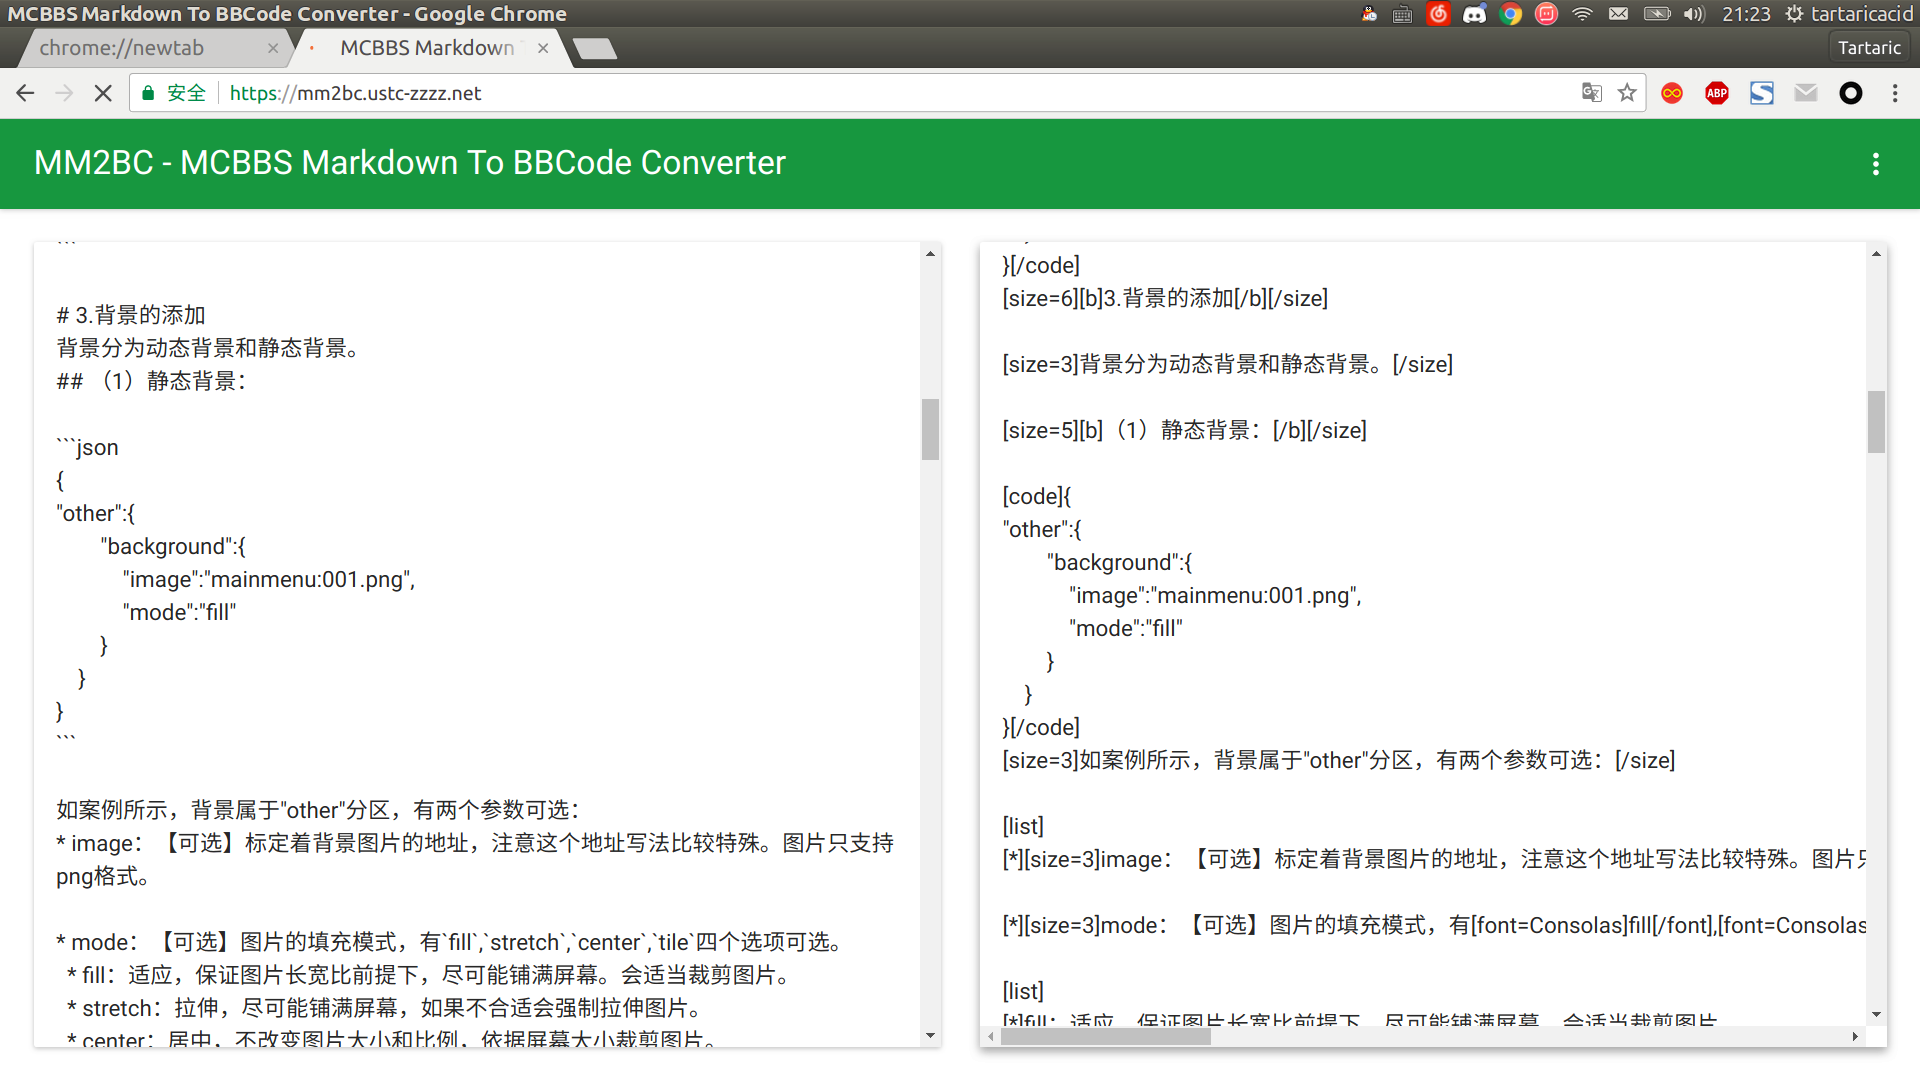Click the '# 3.背景的添加' heading line in the editor

click(x=131, y=315)
